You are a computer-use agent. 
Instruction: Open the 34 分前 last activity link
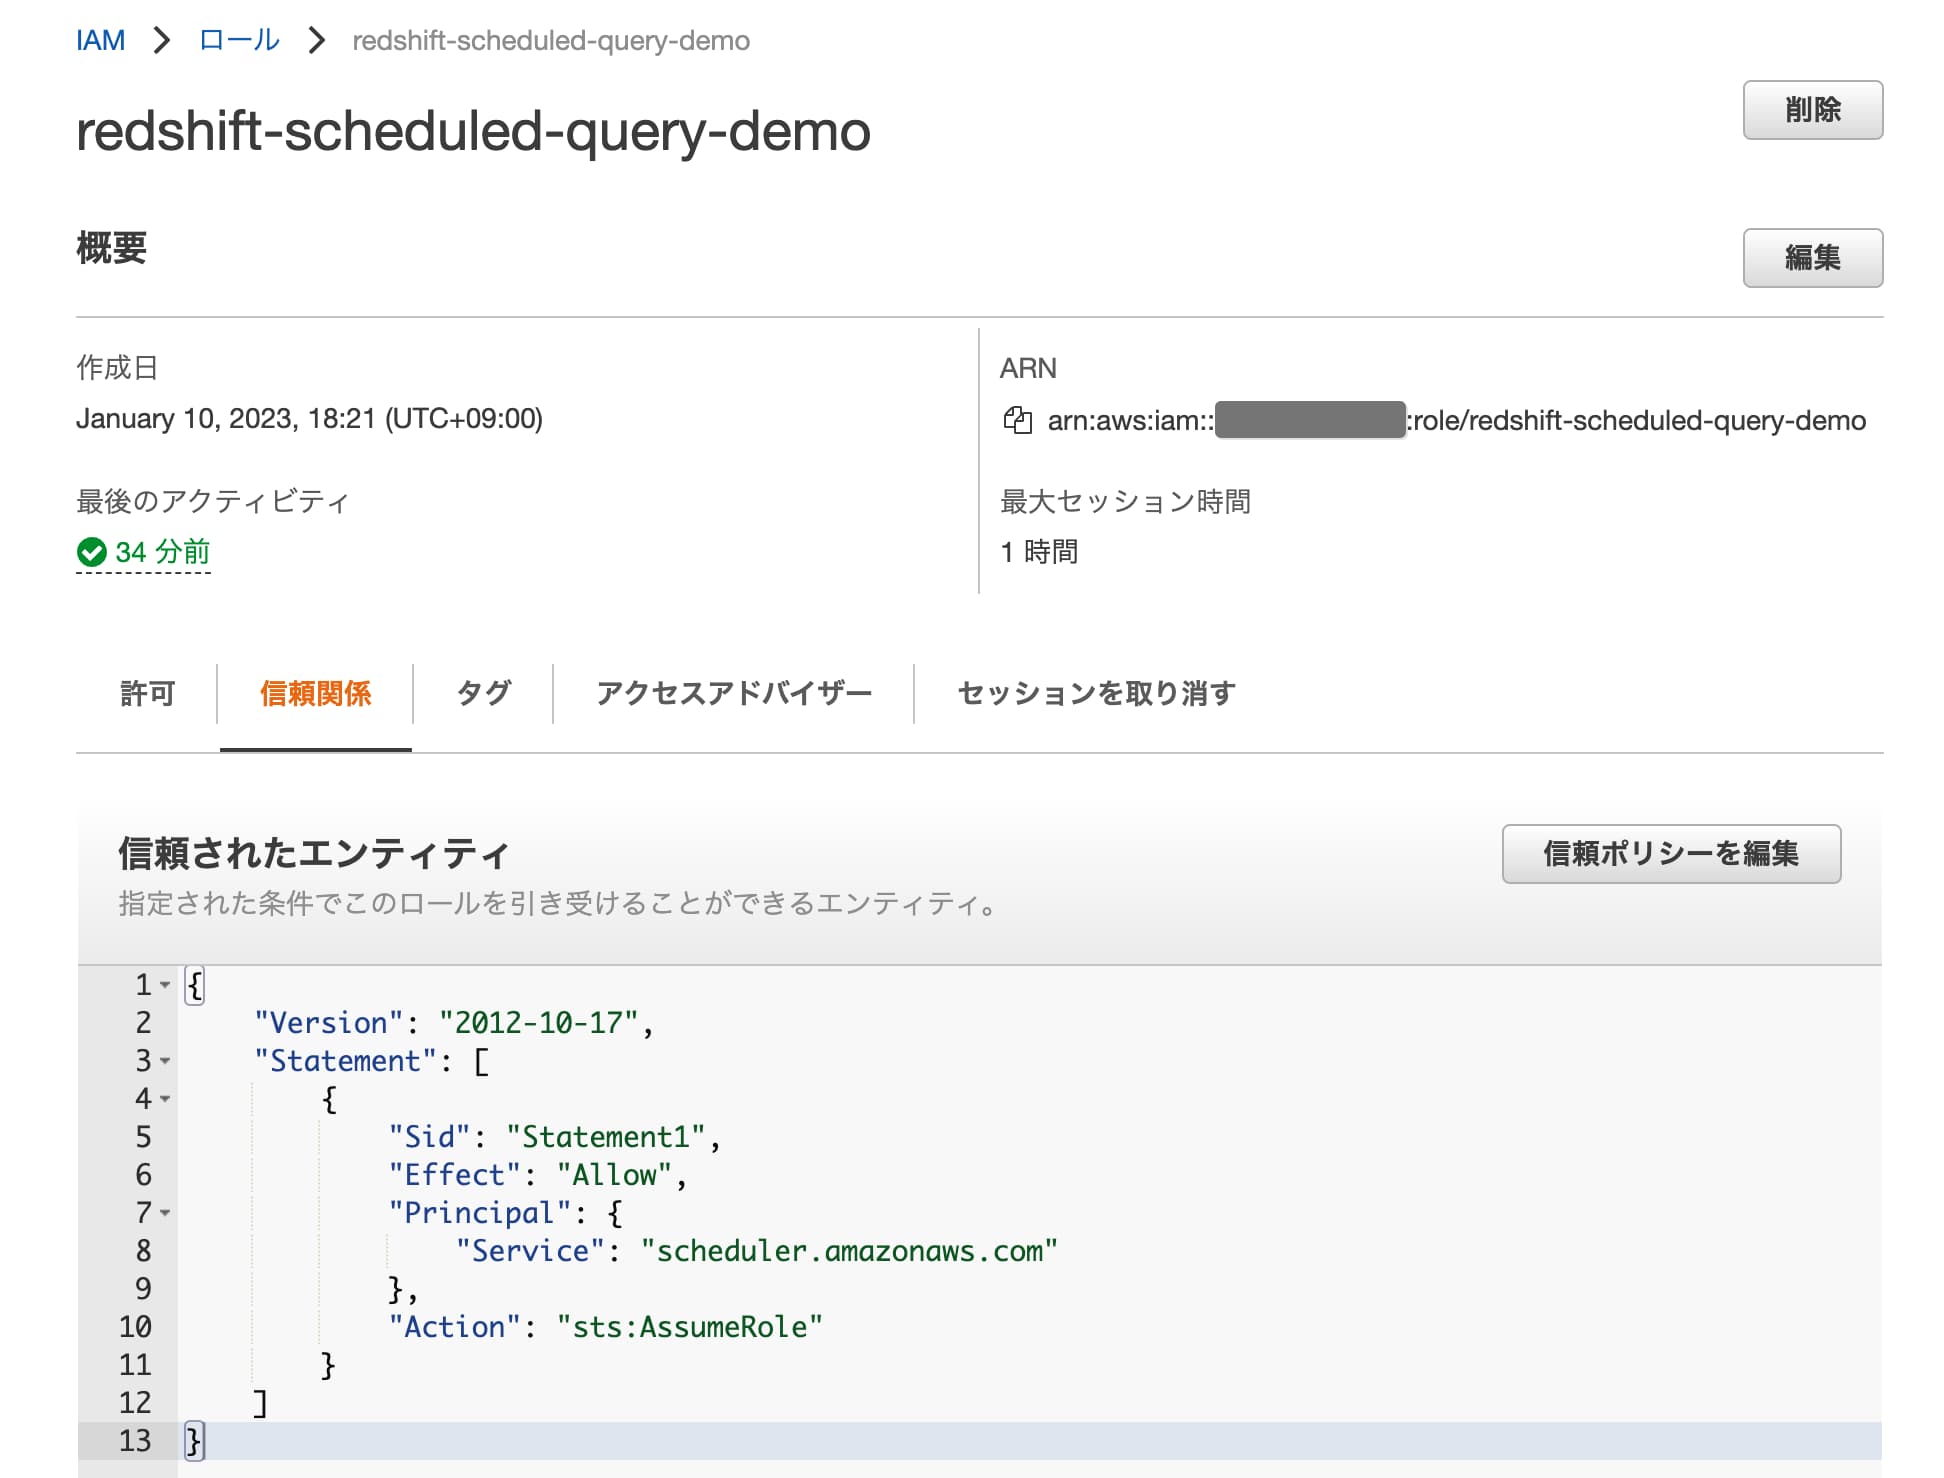click(163, 552)
